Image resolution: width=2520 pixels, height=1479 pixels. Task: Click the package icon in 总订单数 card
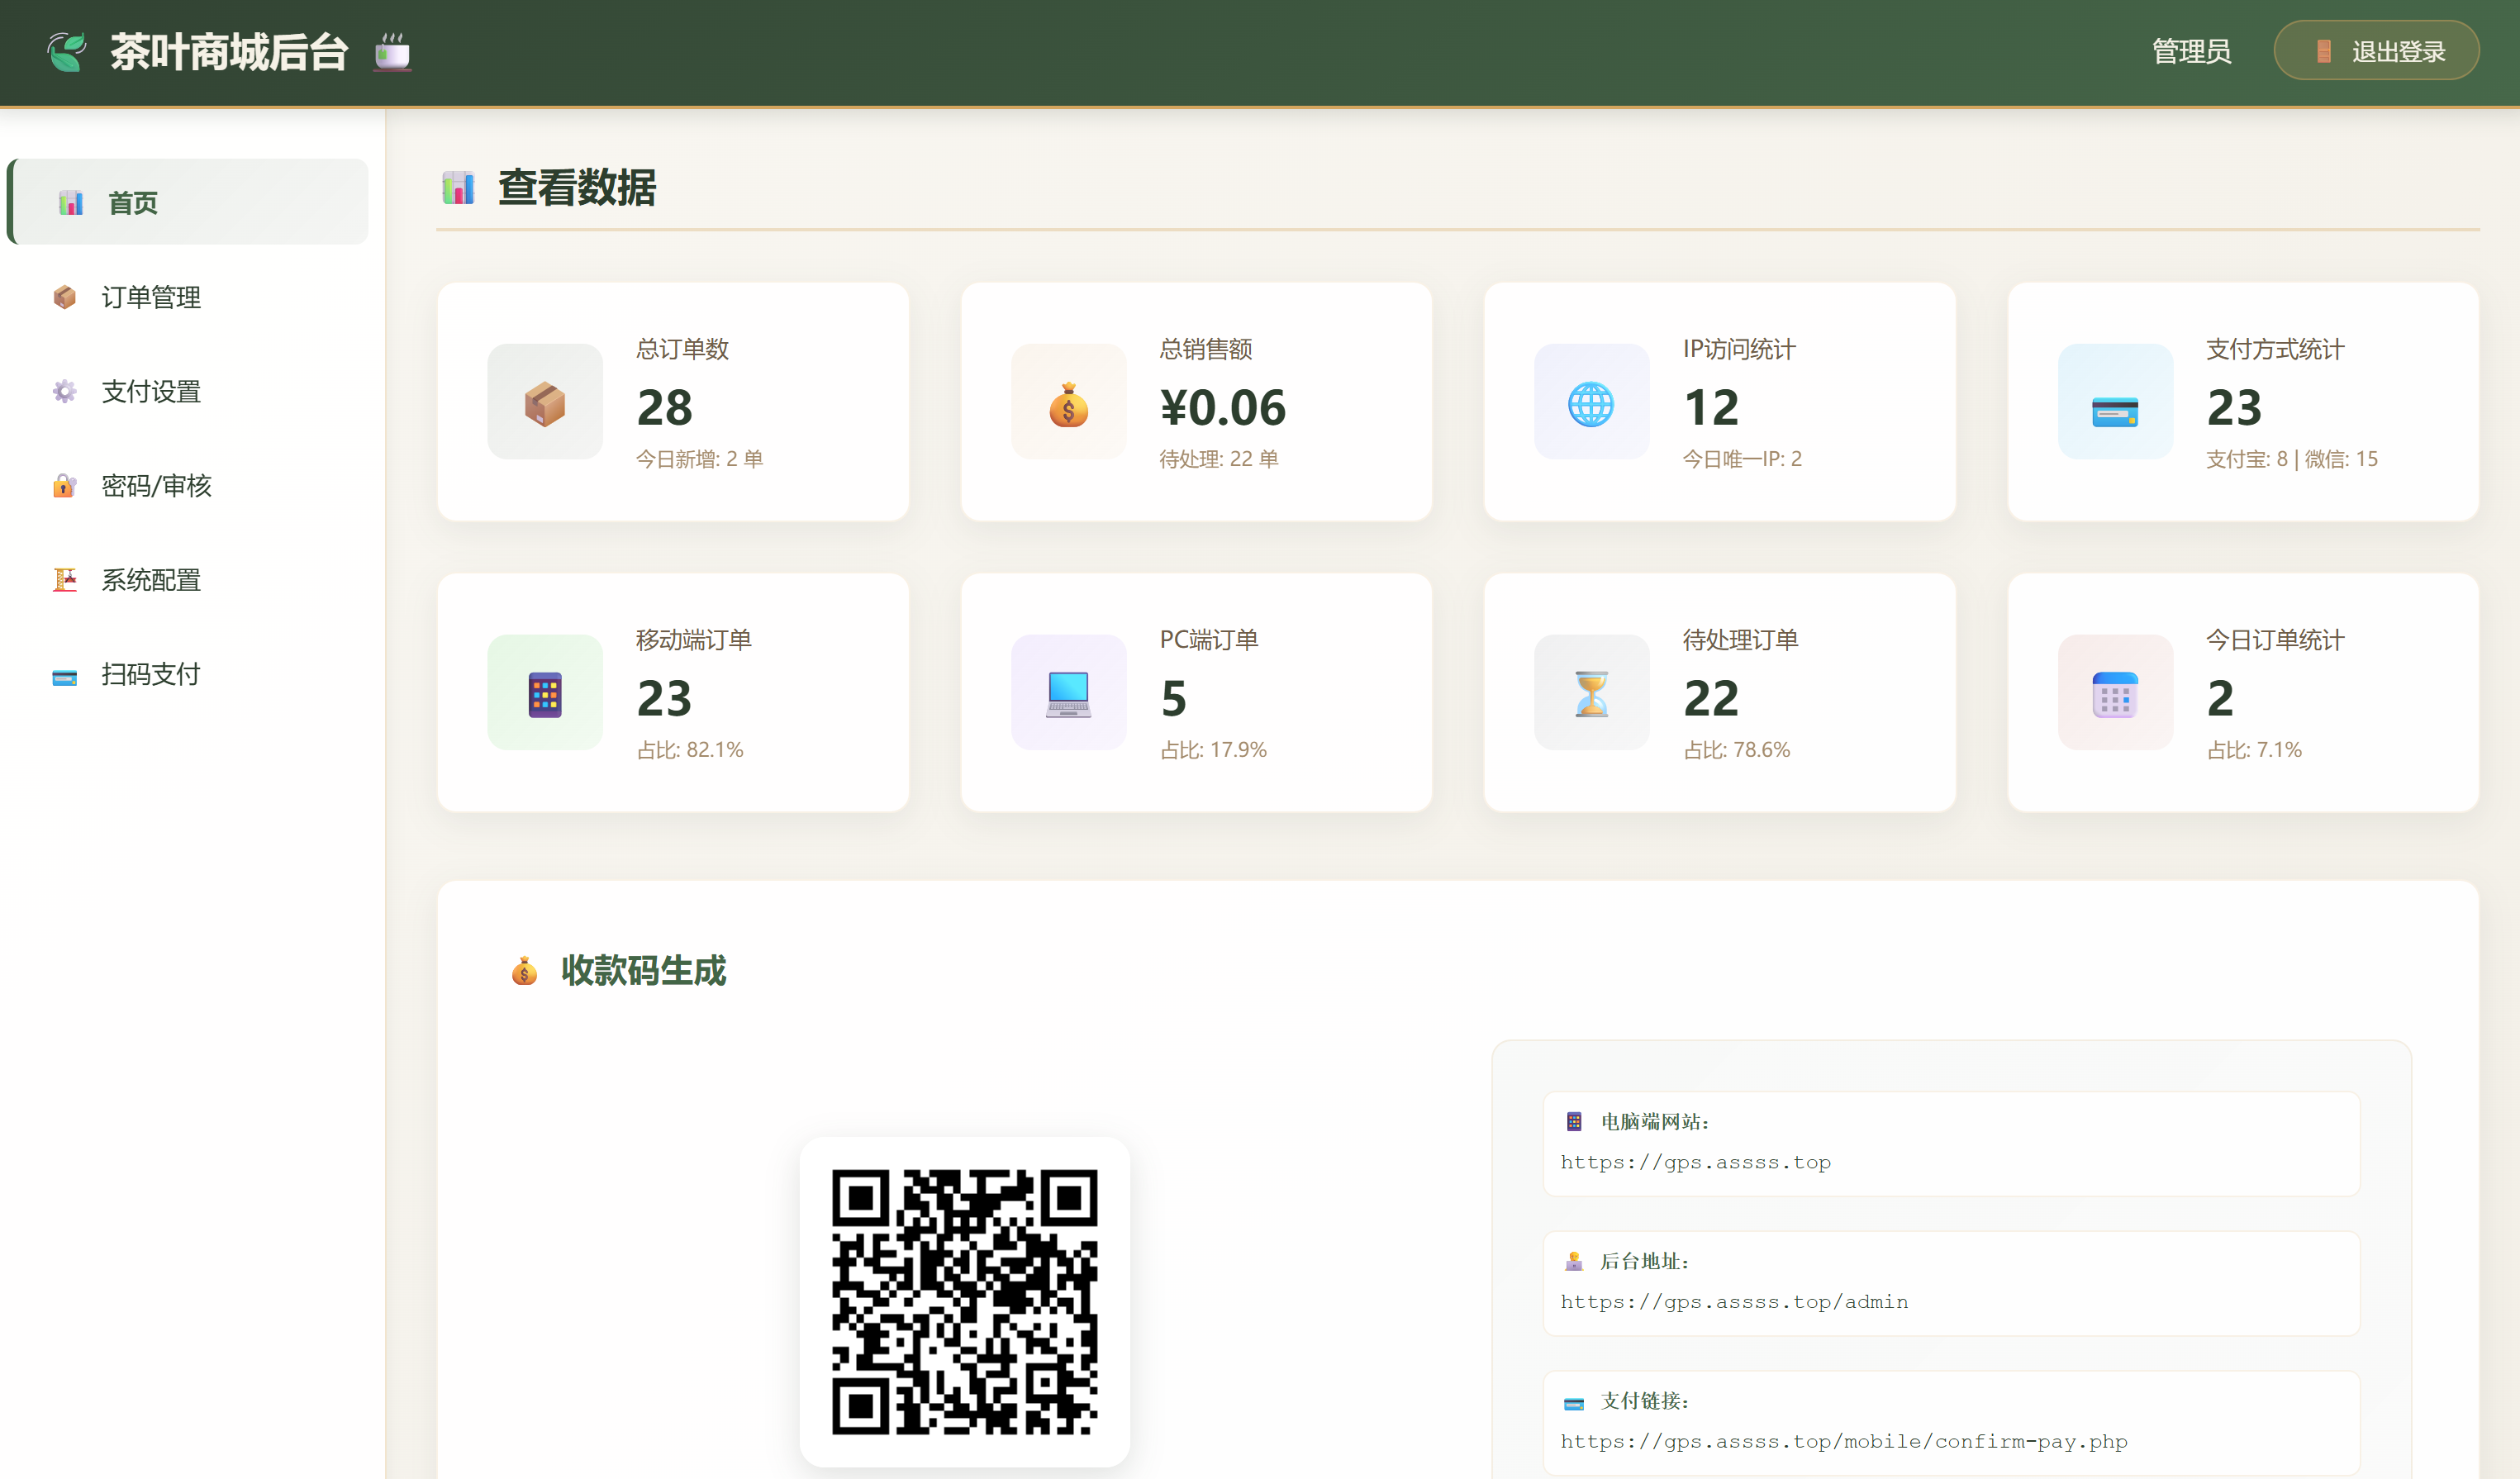coord(545,403)
